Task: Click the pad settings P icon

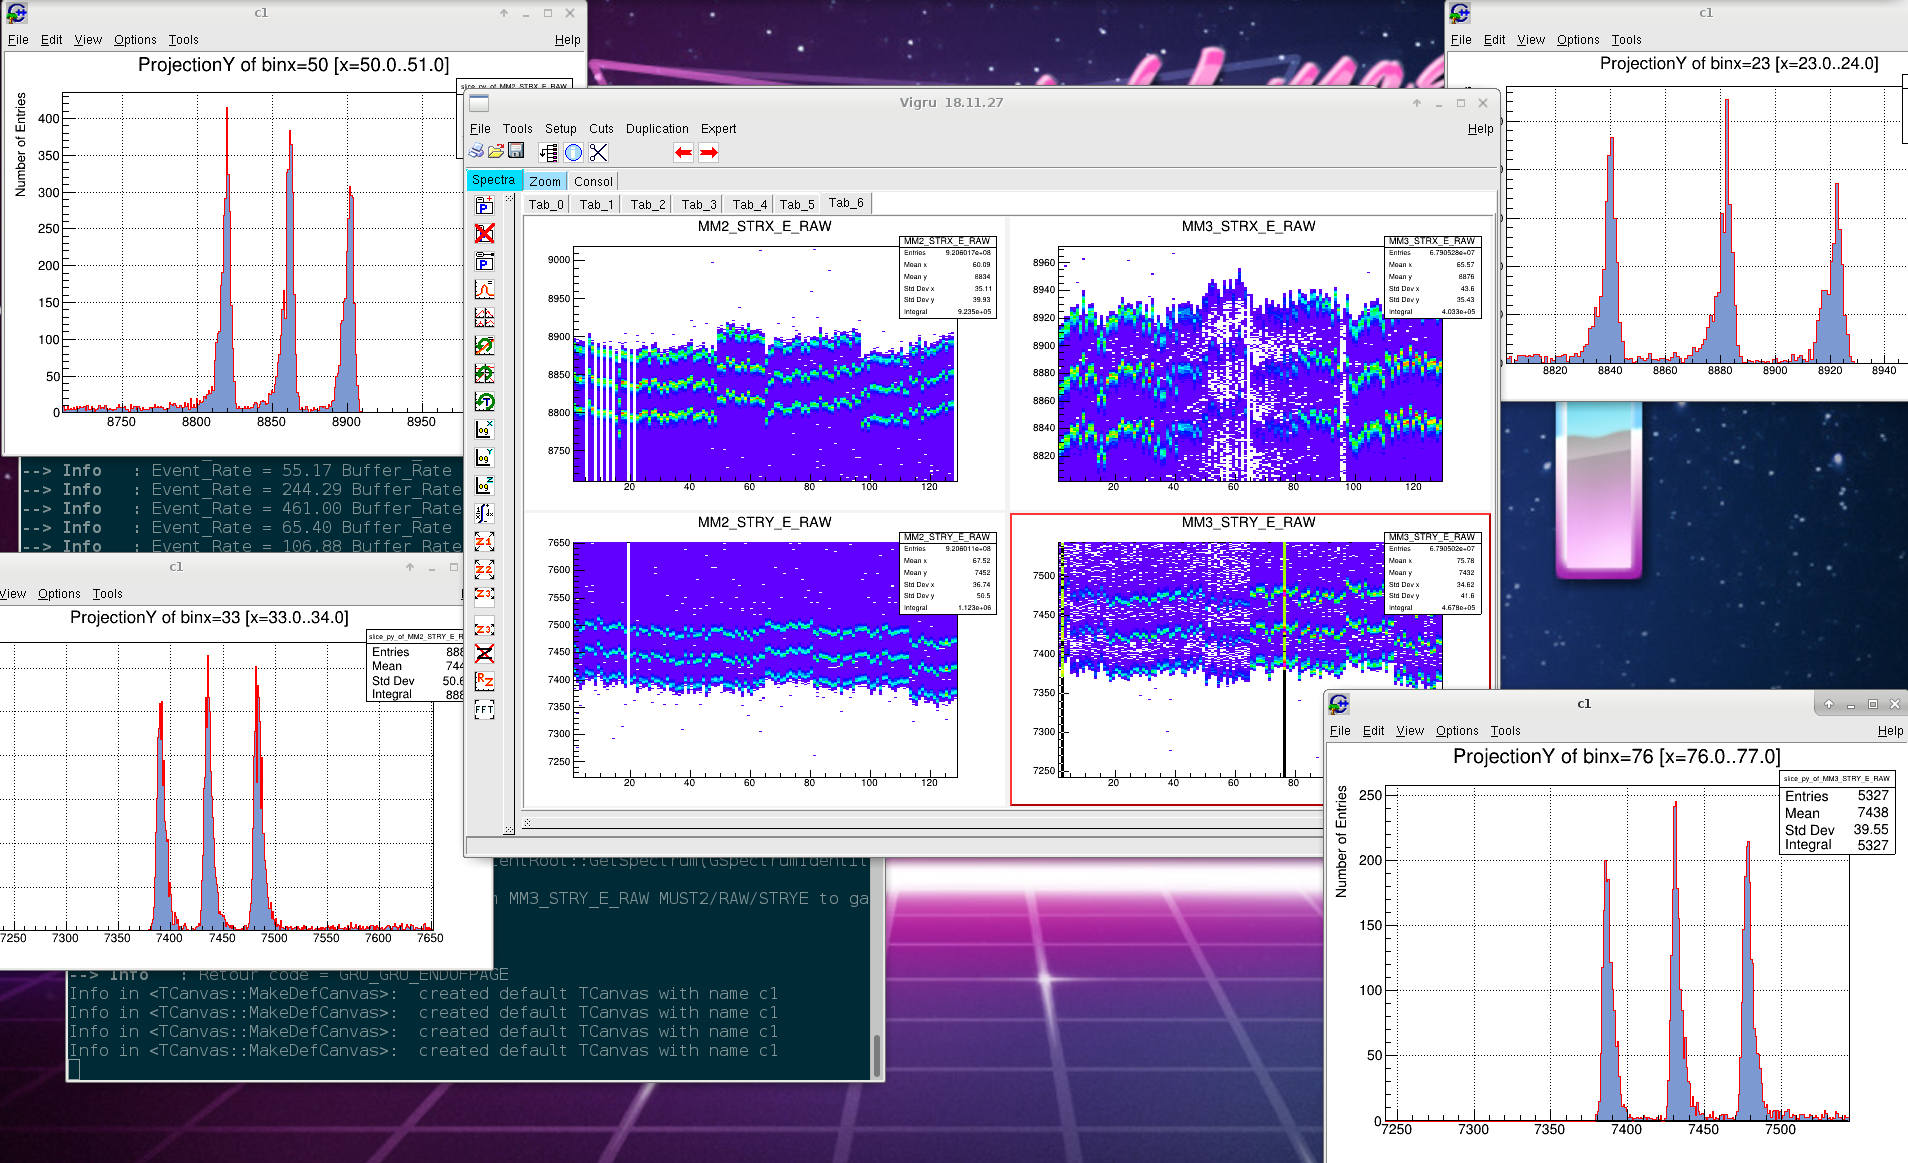Action: (x=484, y=262)
